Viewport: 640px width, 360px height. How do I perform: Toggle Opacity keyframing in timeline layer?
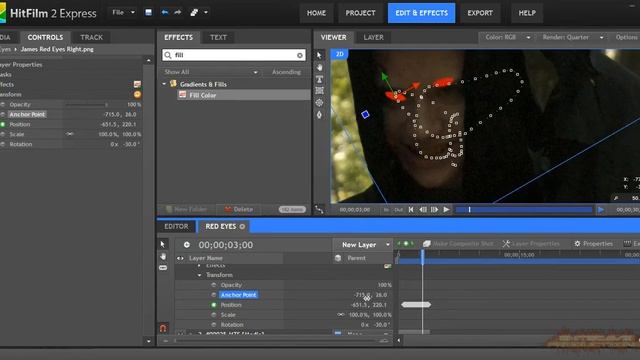[213, 285]
